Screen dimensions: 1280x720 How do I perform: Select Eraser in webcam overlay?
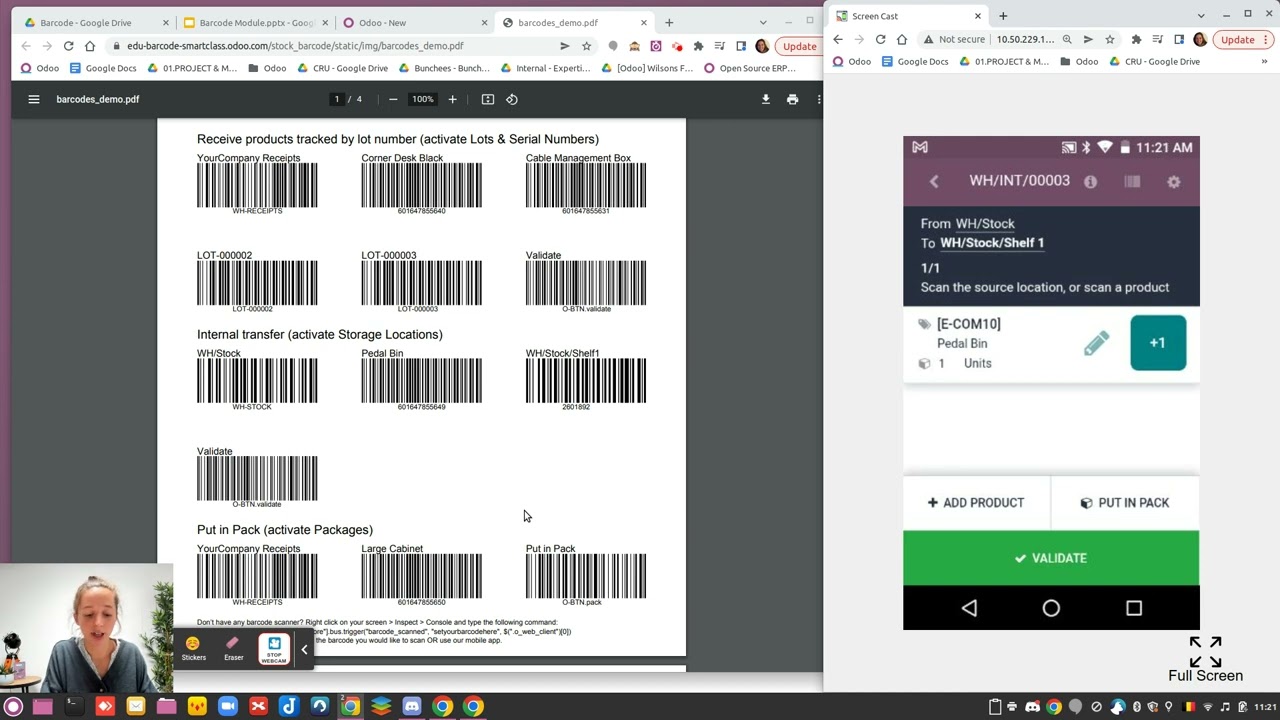[233, 649]
